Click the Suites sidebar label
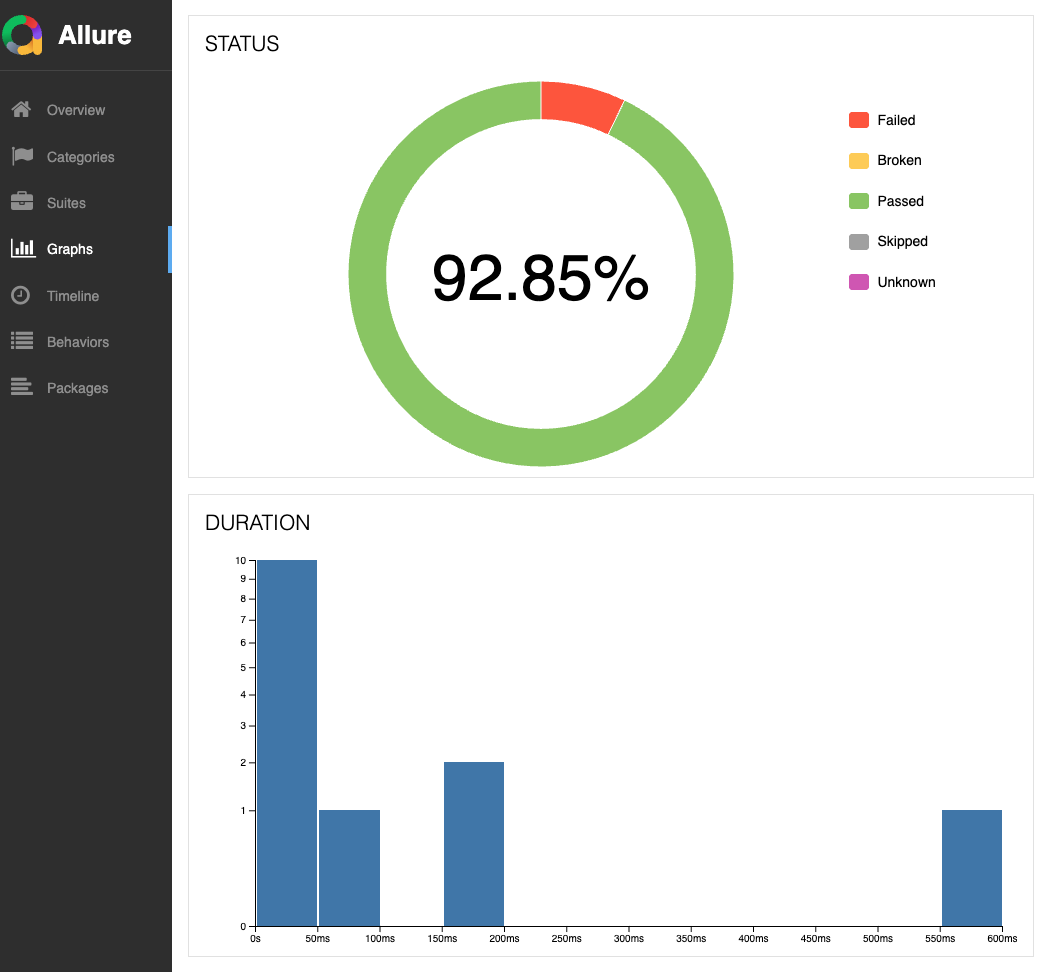The image size is (1046, 972). (66, 203)
